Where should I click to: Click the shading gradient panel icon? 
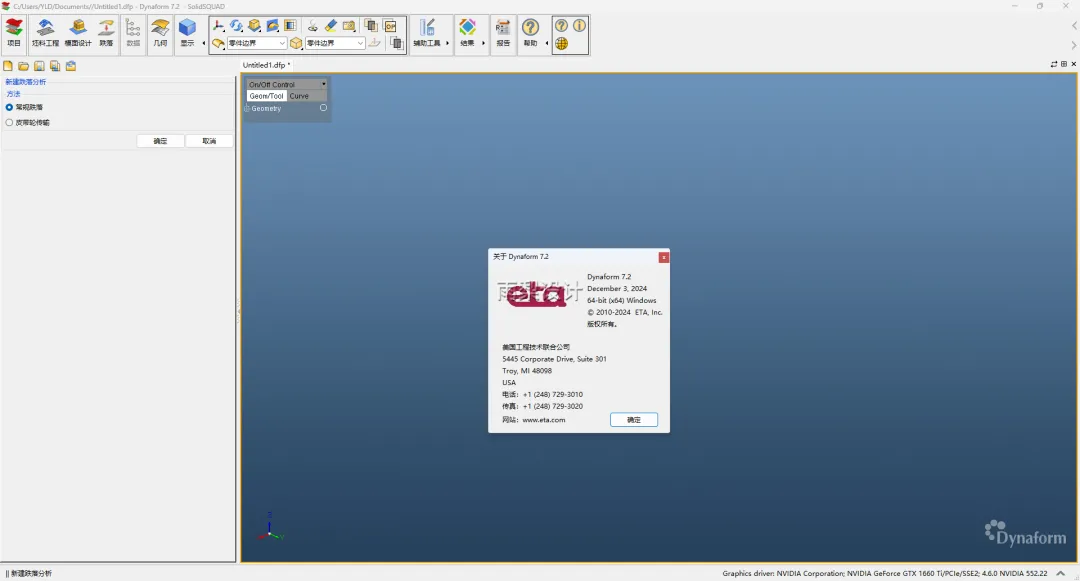pos(290,26)
